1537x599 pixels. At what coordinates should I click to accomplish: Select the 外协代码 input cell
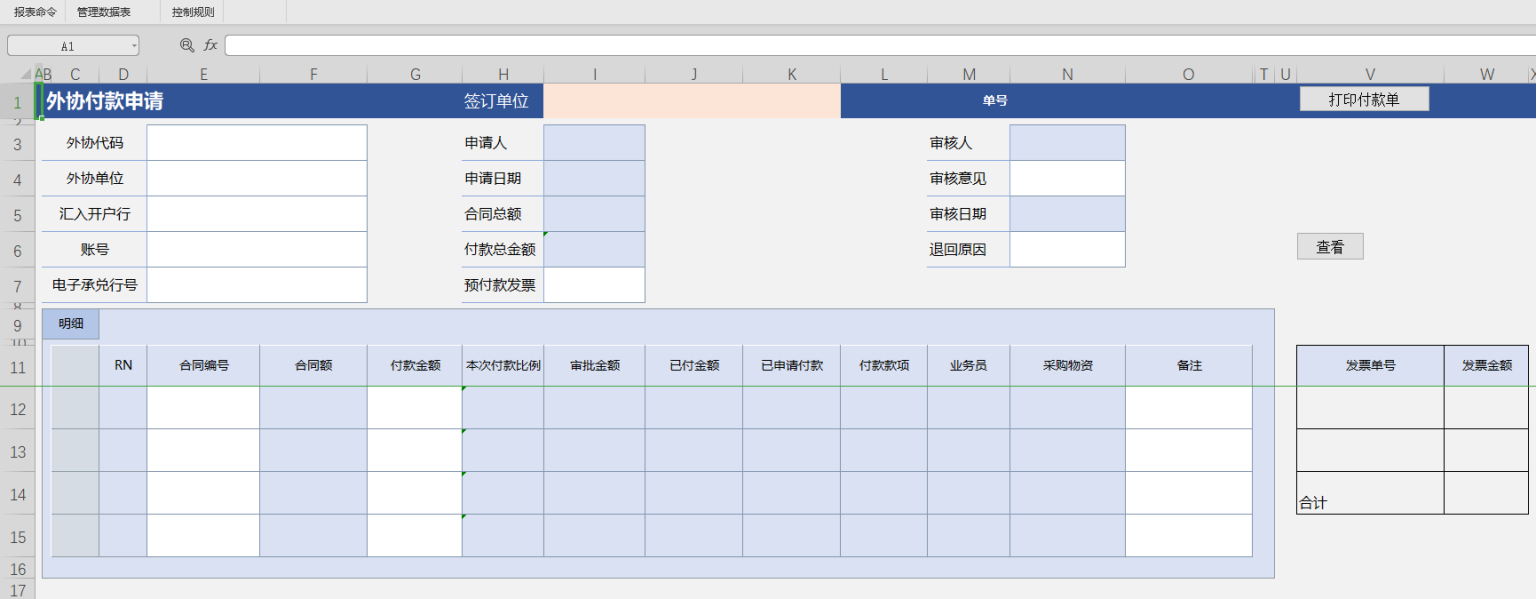pyautogui.click(x=257, y=143)
